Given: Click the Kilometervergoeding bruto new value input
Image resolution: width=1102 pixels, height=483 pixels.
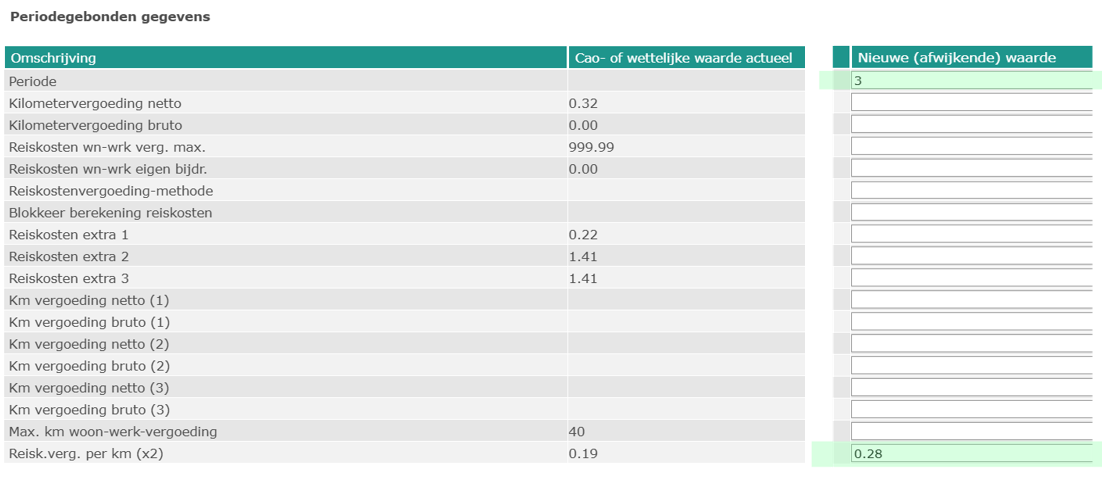Looking at the screenshot, I should coord(970,125).
